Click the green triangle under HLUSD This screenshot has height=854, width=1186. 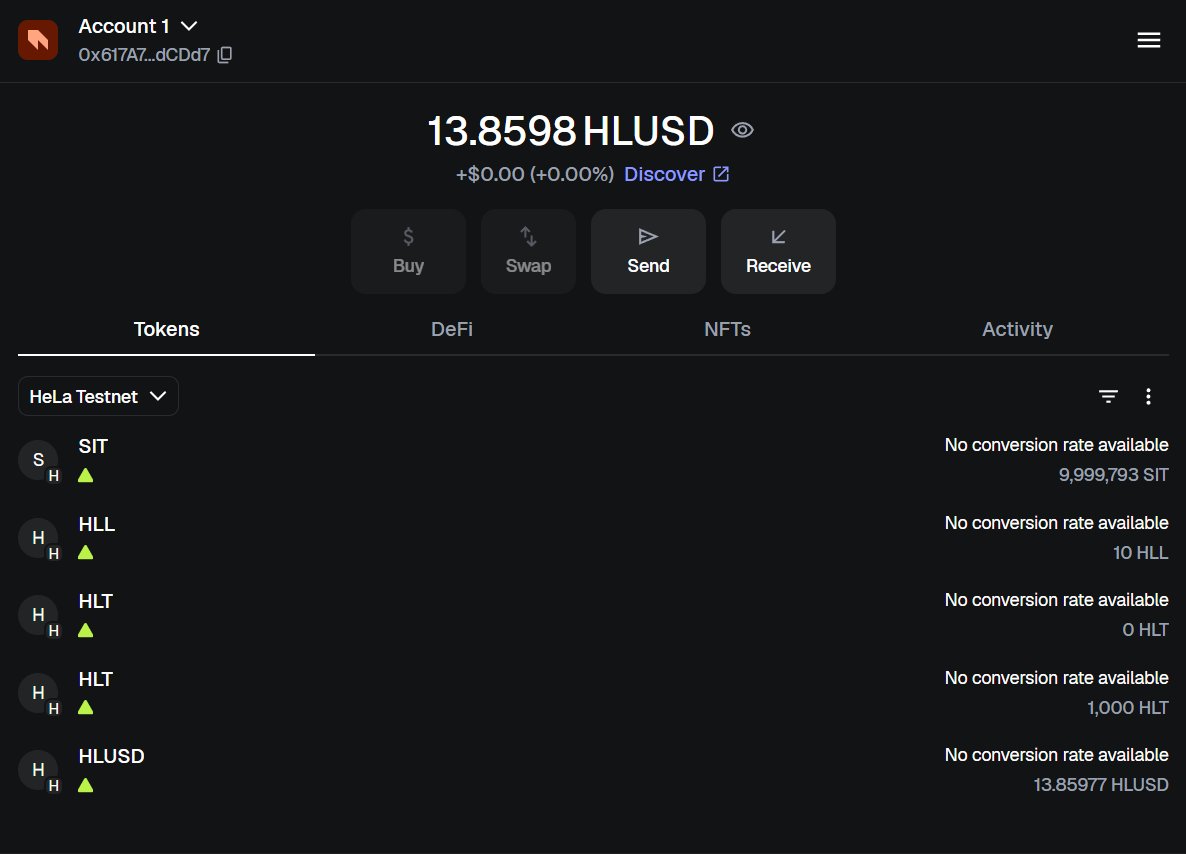tap(85, 785)
